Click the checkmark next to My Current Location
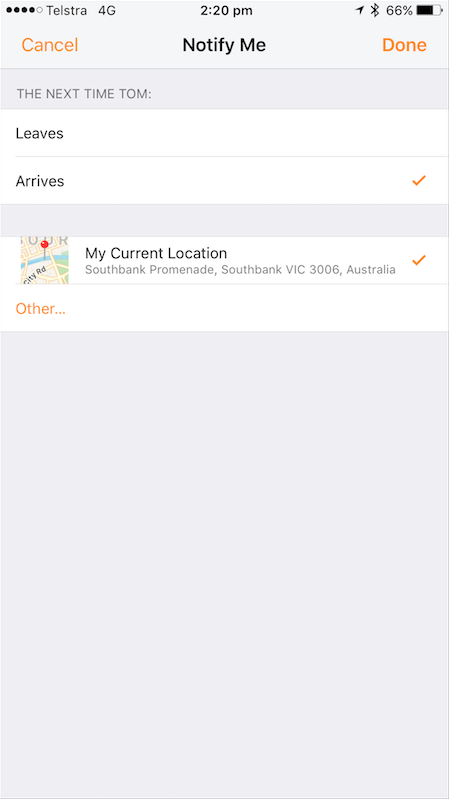The width and height of the screenshot is (449, 799). 419,260
